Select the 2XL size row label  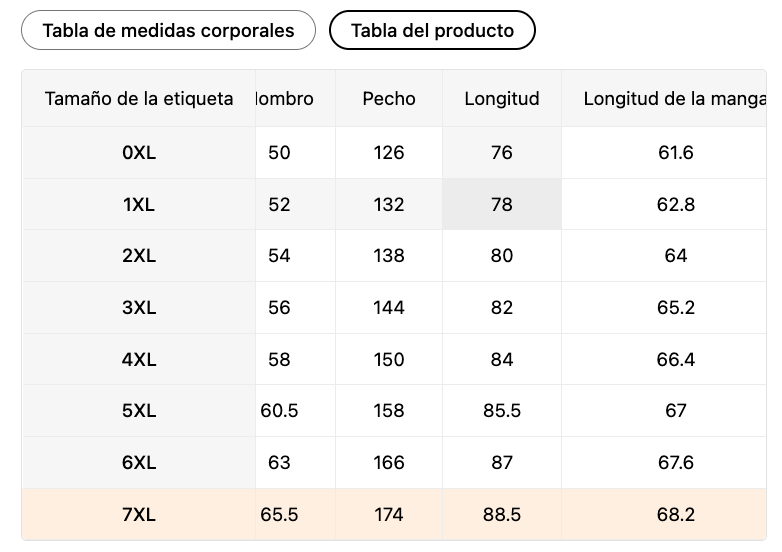tap(139, 256)
